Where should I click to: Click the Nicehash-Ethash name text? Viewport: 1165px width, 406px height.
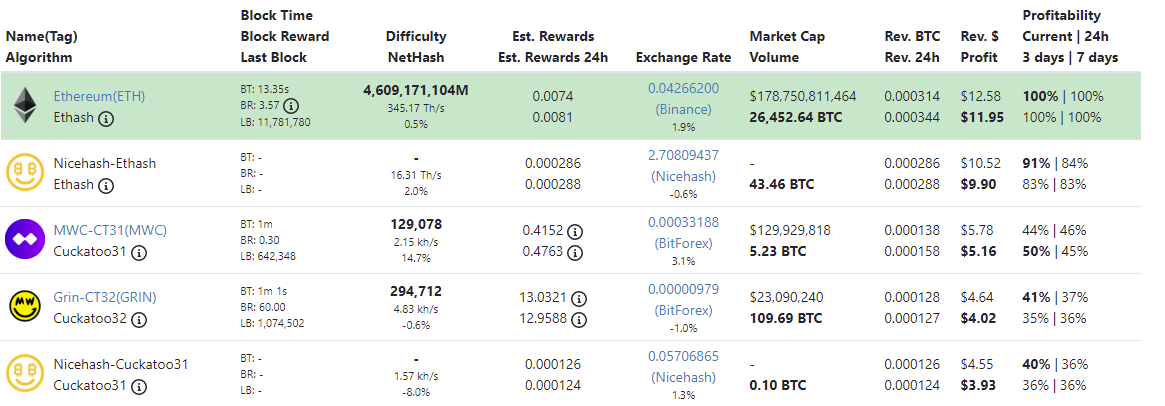[105, 163]
